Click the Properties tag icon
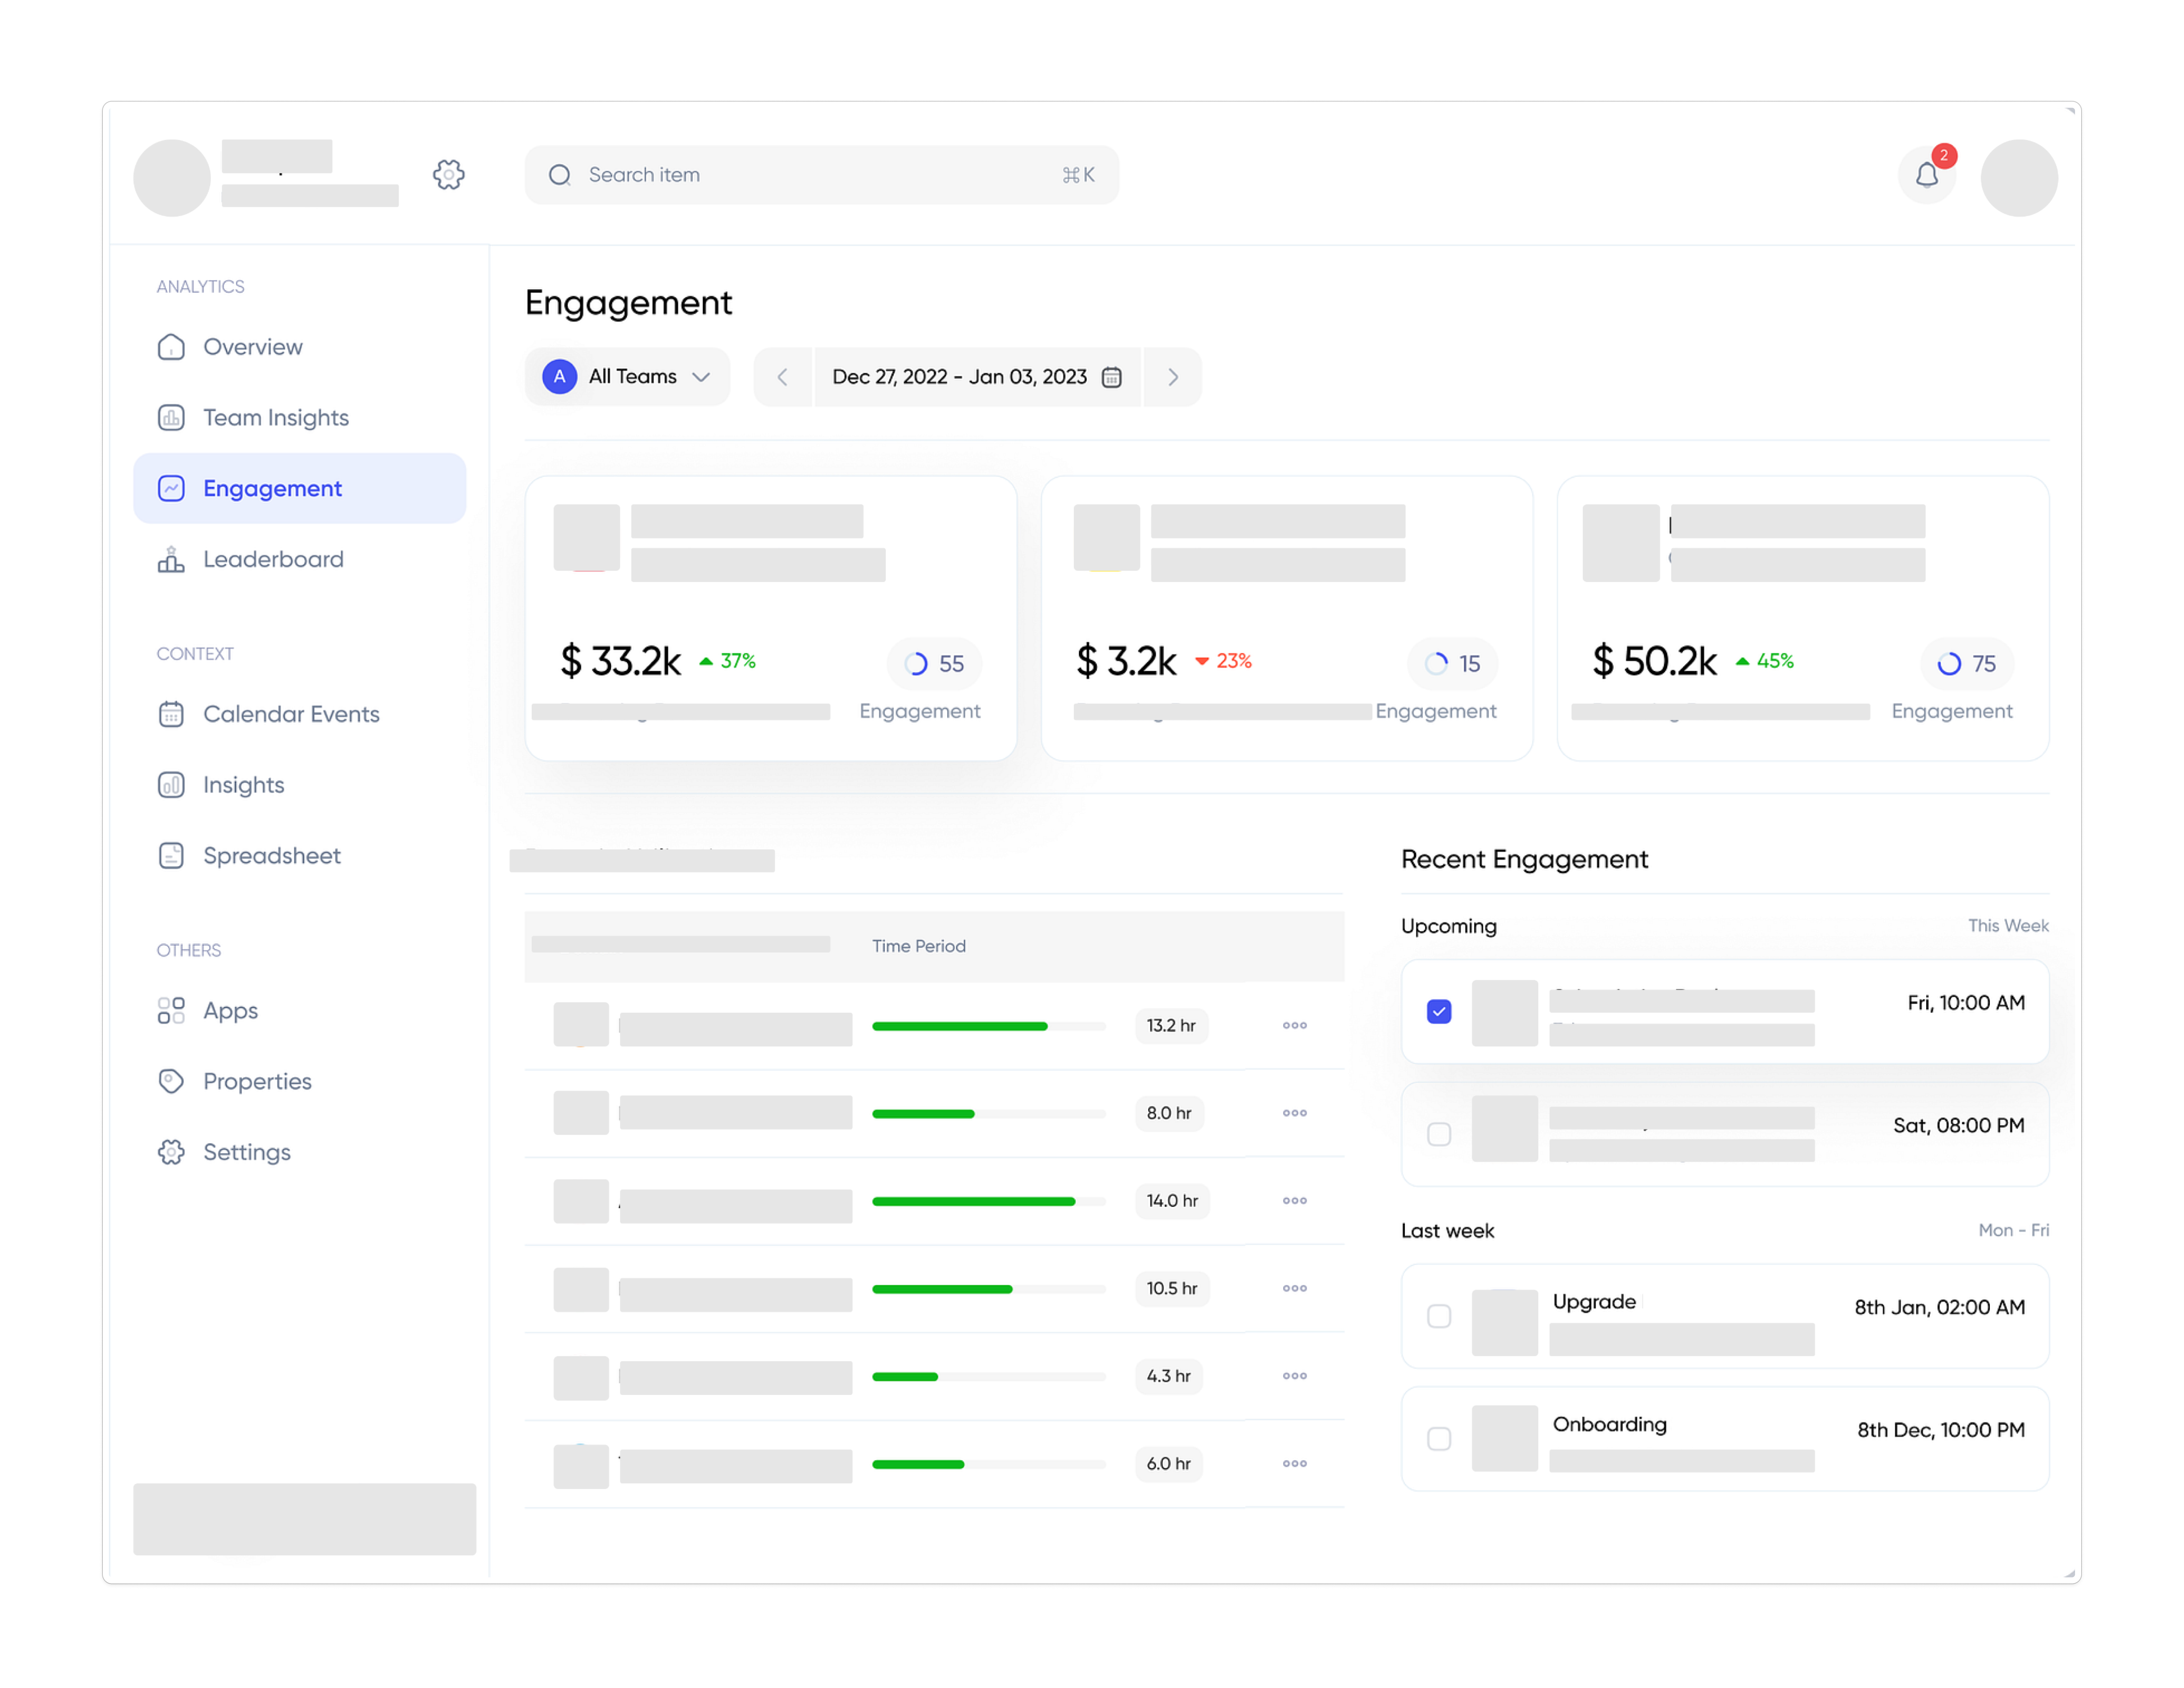 pos(171,1081)
